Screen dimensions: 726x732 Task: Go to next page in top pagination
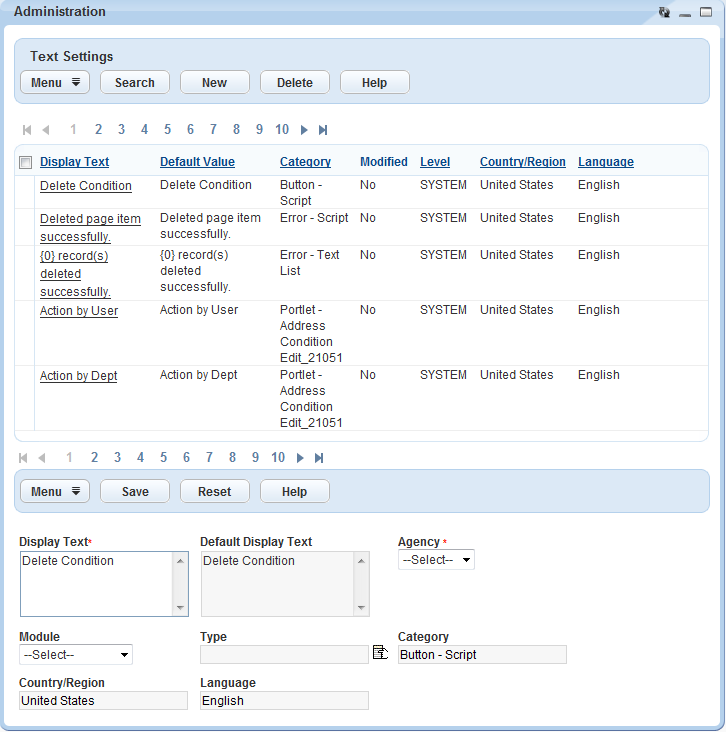(x=305, y=130)
